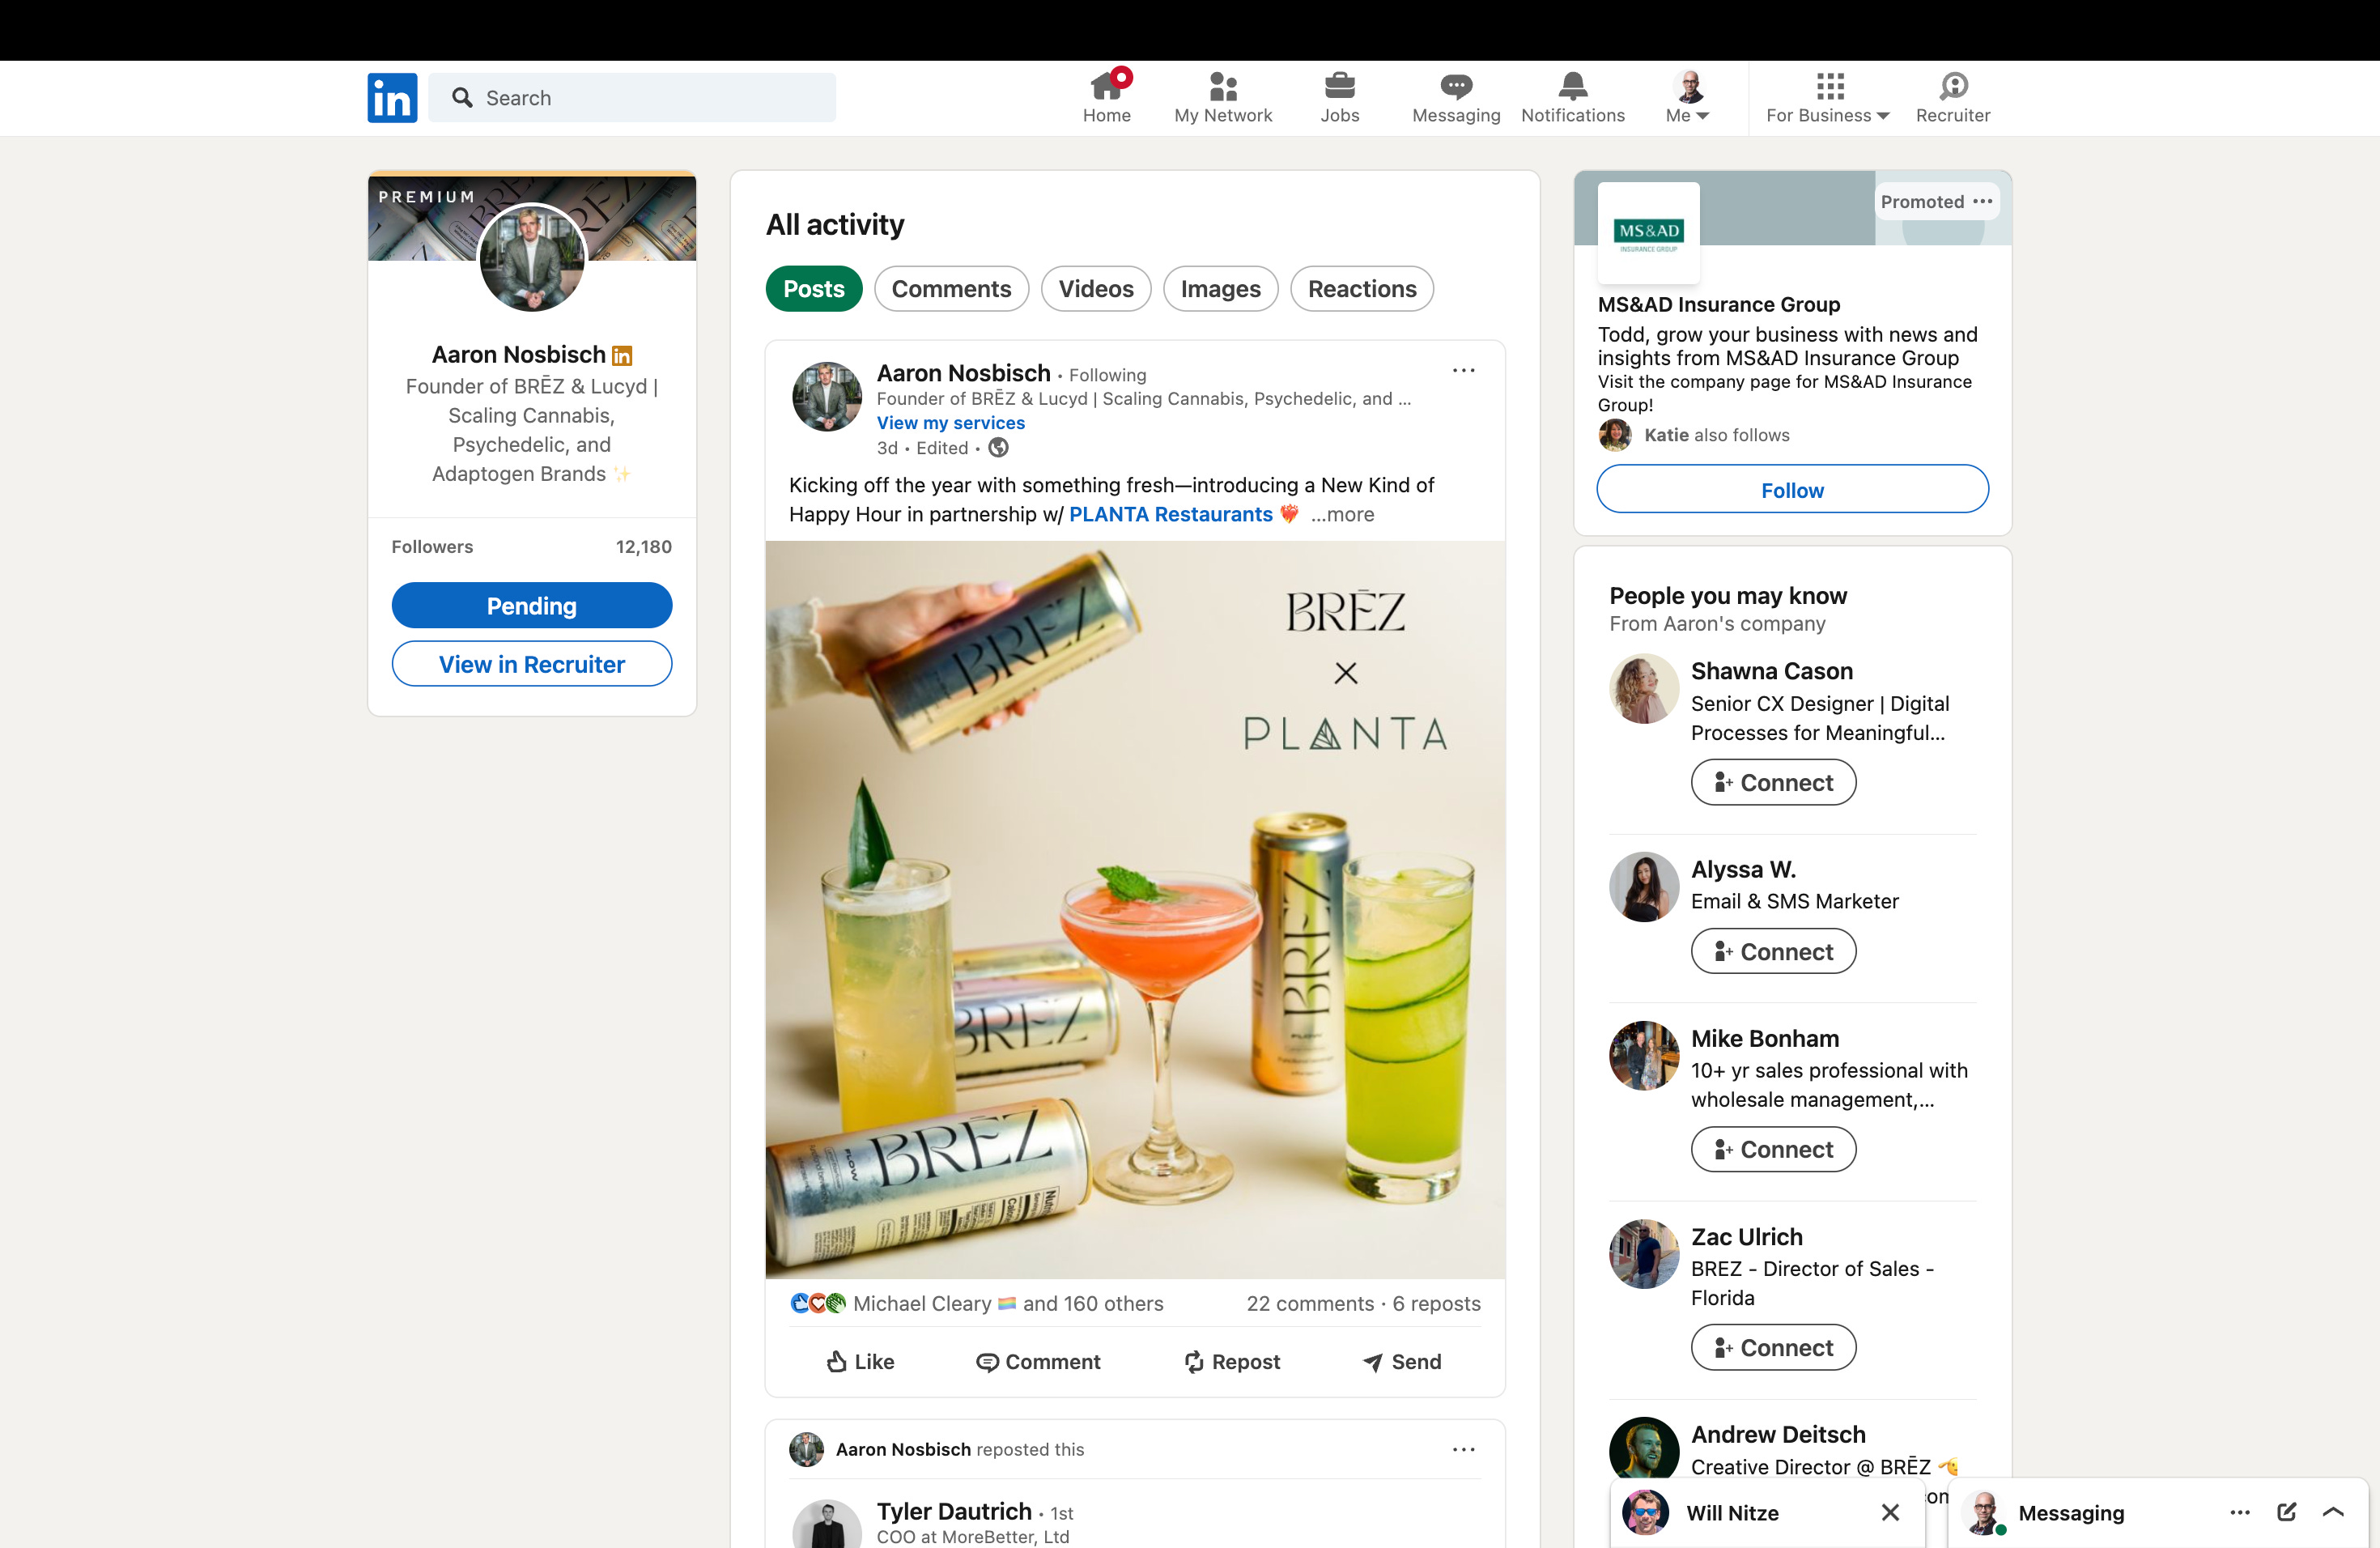Open the Recruiter icon
This screenshot has height=1548, width=2380.
tap(1952, 97)
